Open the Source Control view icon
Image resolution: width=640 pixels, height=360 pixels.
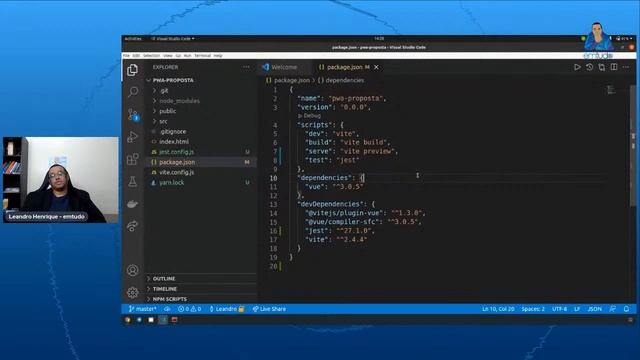click(133, 114)
